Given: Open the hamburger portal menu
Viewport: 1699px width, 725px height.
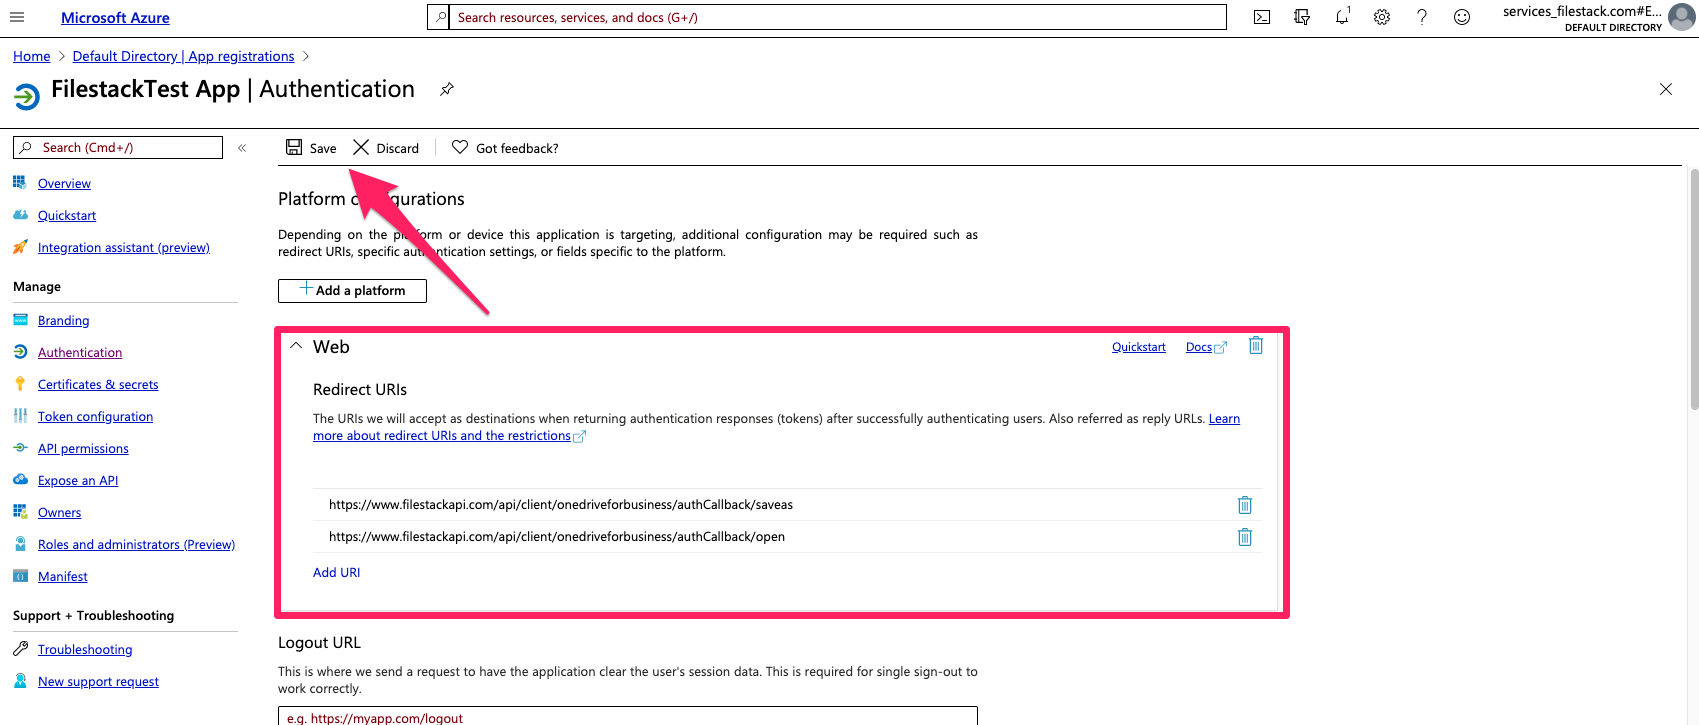Looking at the screenshot, I should (17, 17).
